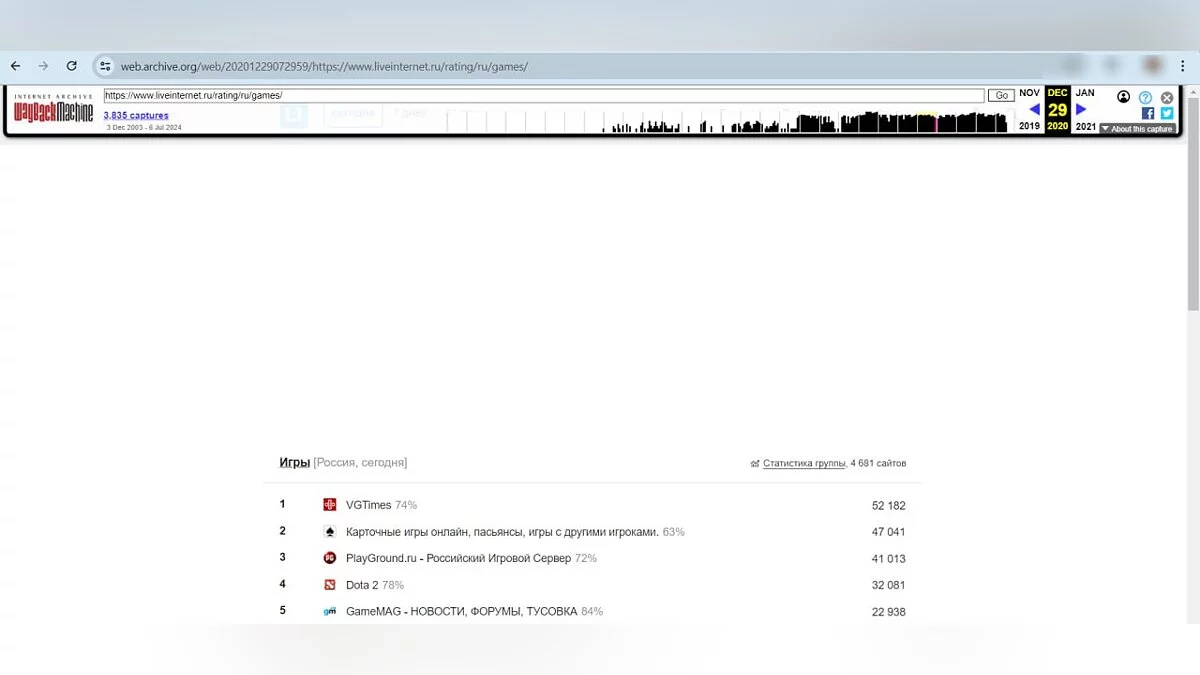
Task: Click PlayGround.ru visitor count 41 013
Action: coord(889,559)
